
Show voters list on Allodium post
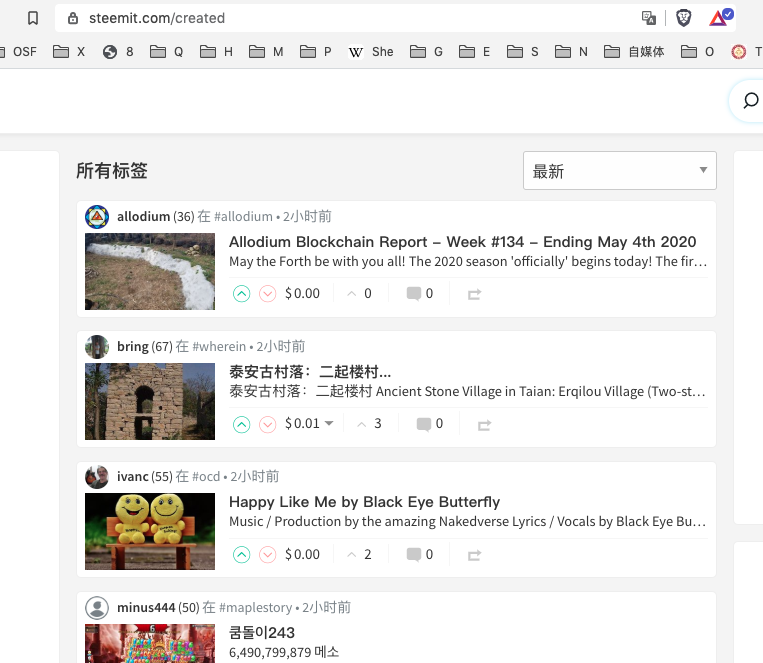(x=359, y=294)
